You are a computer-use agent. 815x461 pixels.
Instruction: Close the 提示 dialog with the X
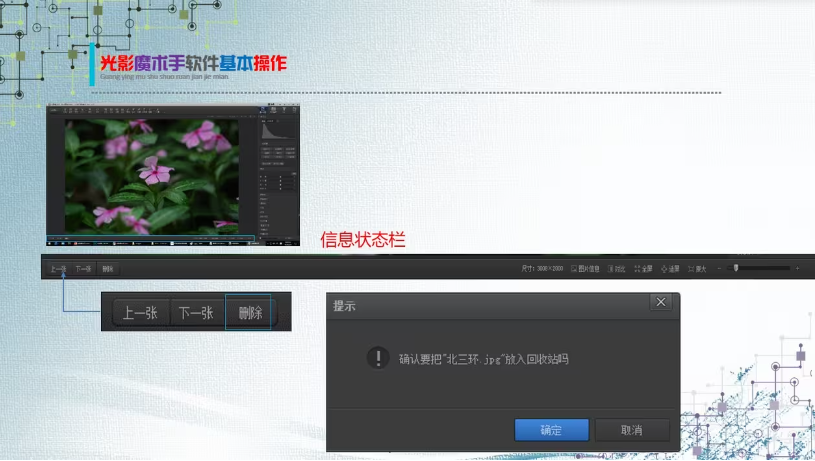[x=660, y=302]
